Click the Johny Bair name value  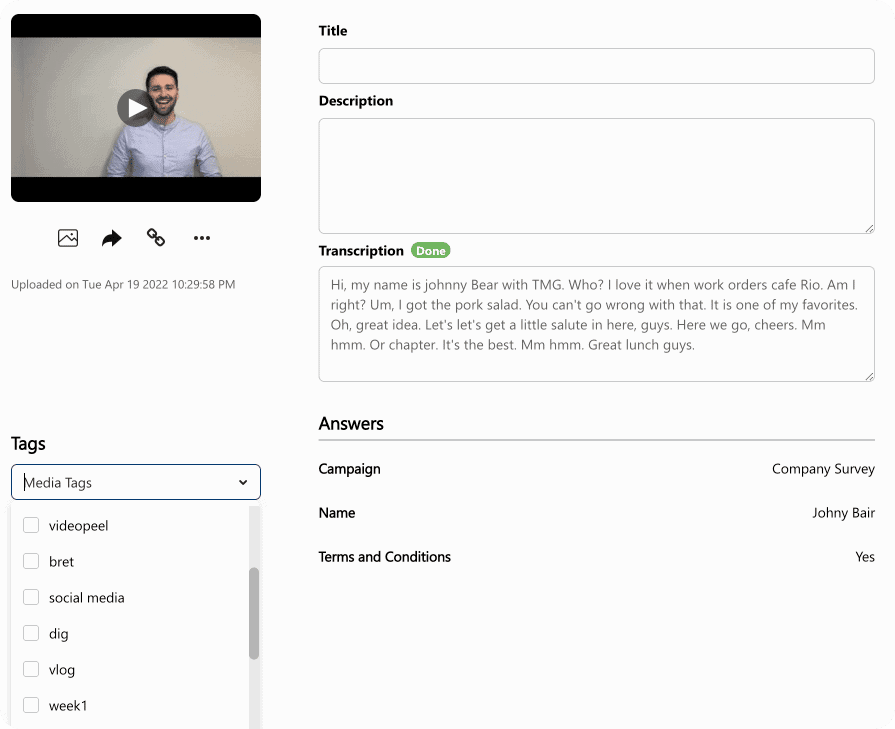pos(843,513)
